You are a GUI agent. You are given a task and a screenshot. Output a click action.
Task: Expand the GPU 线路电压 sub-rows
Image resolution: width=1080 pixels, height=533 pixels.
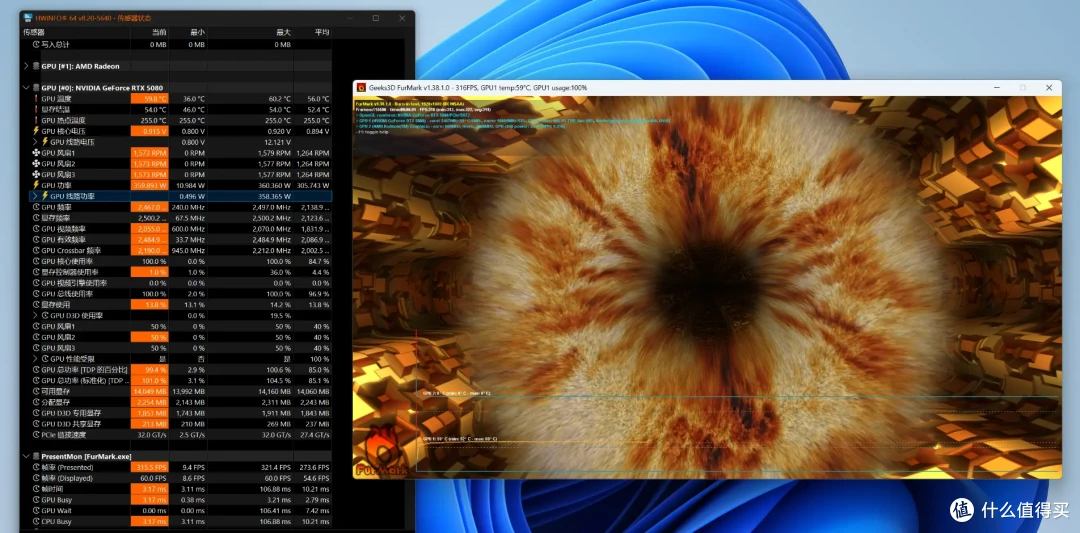tap(36, 142)
